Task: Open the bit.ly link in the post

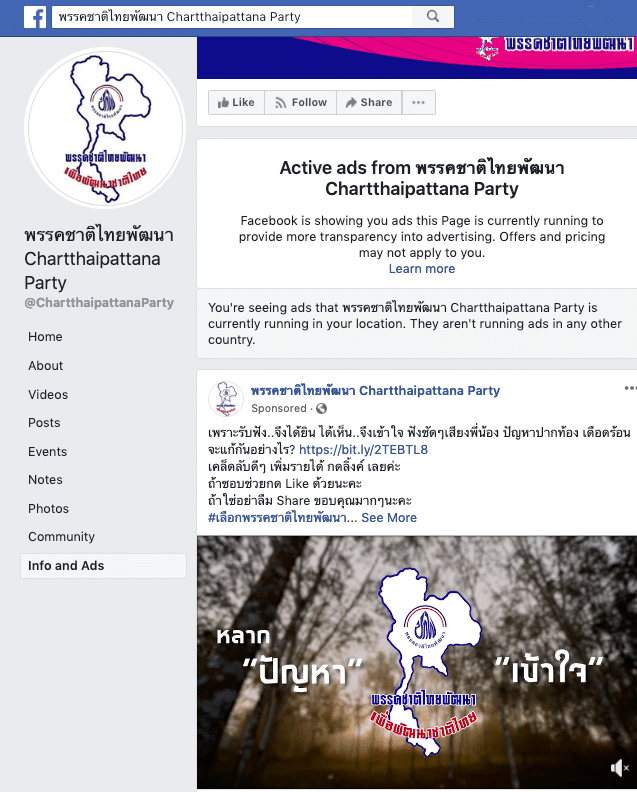Action: [363, 450]
